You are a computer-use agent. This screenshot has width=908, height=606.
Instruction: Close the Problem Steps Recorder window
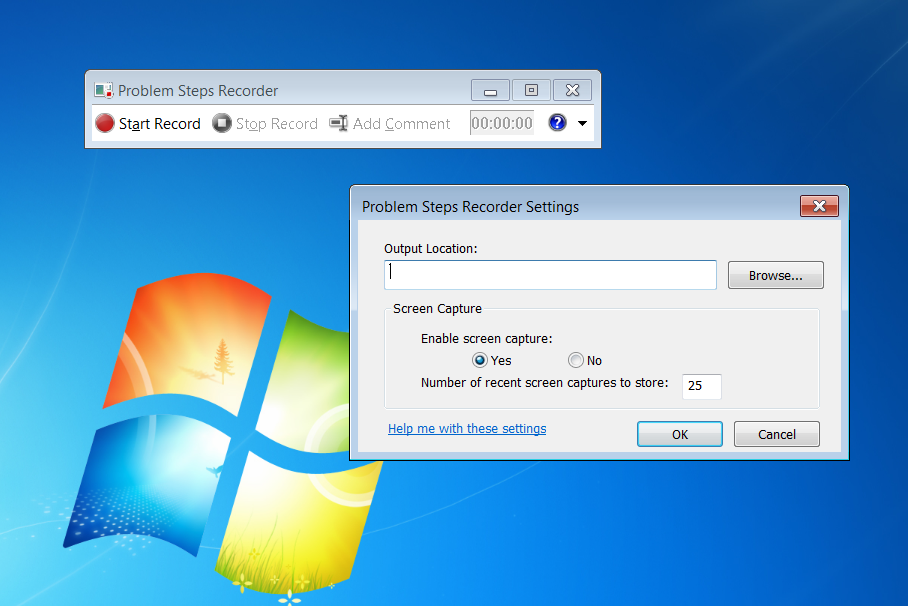[572, 90]
